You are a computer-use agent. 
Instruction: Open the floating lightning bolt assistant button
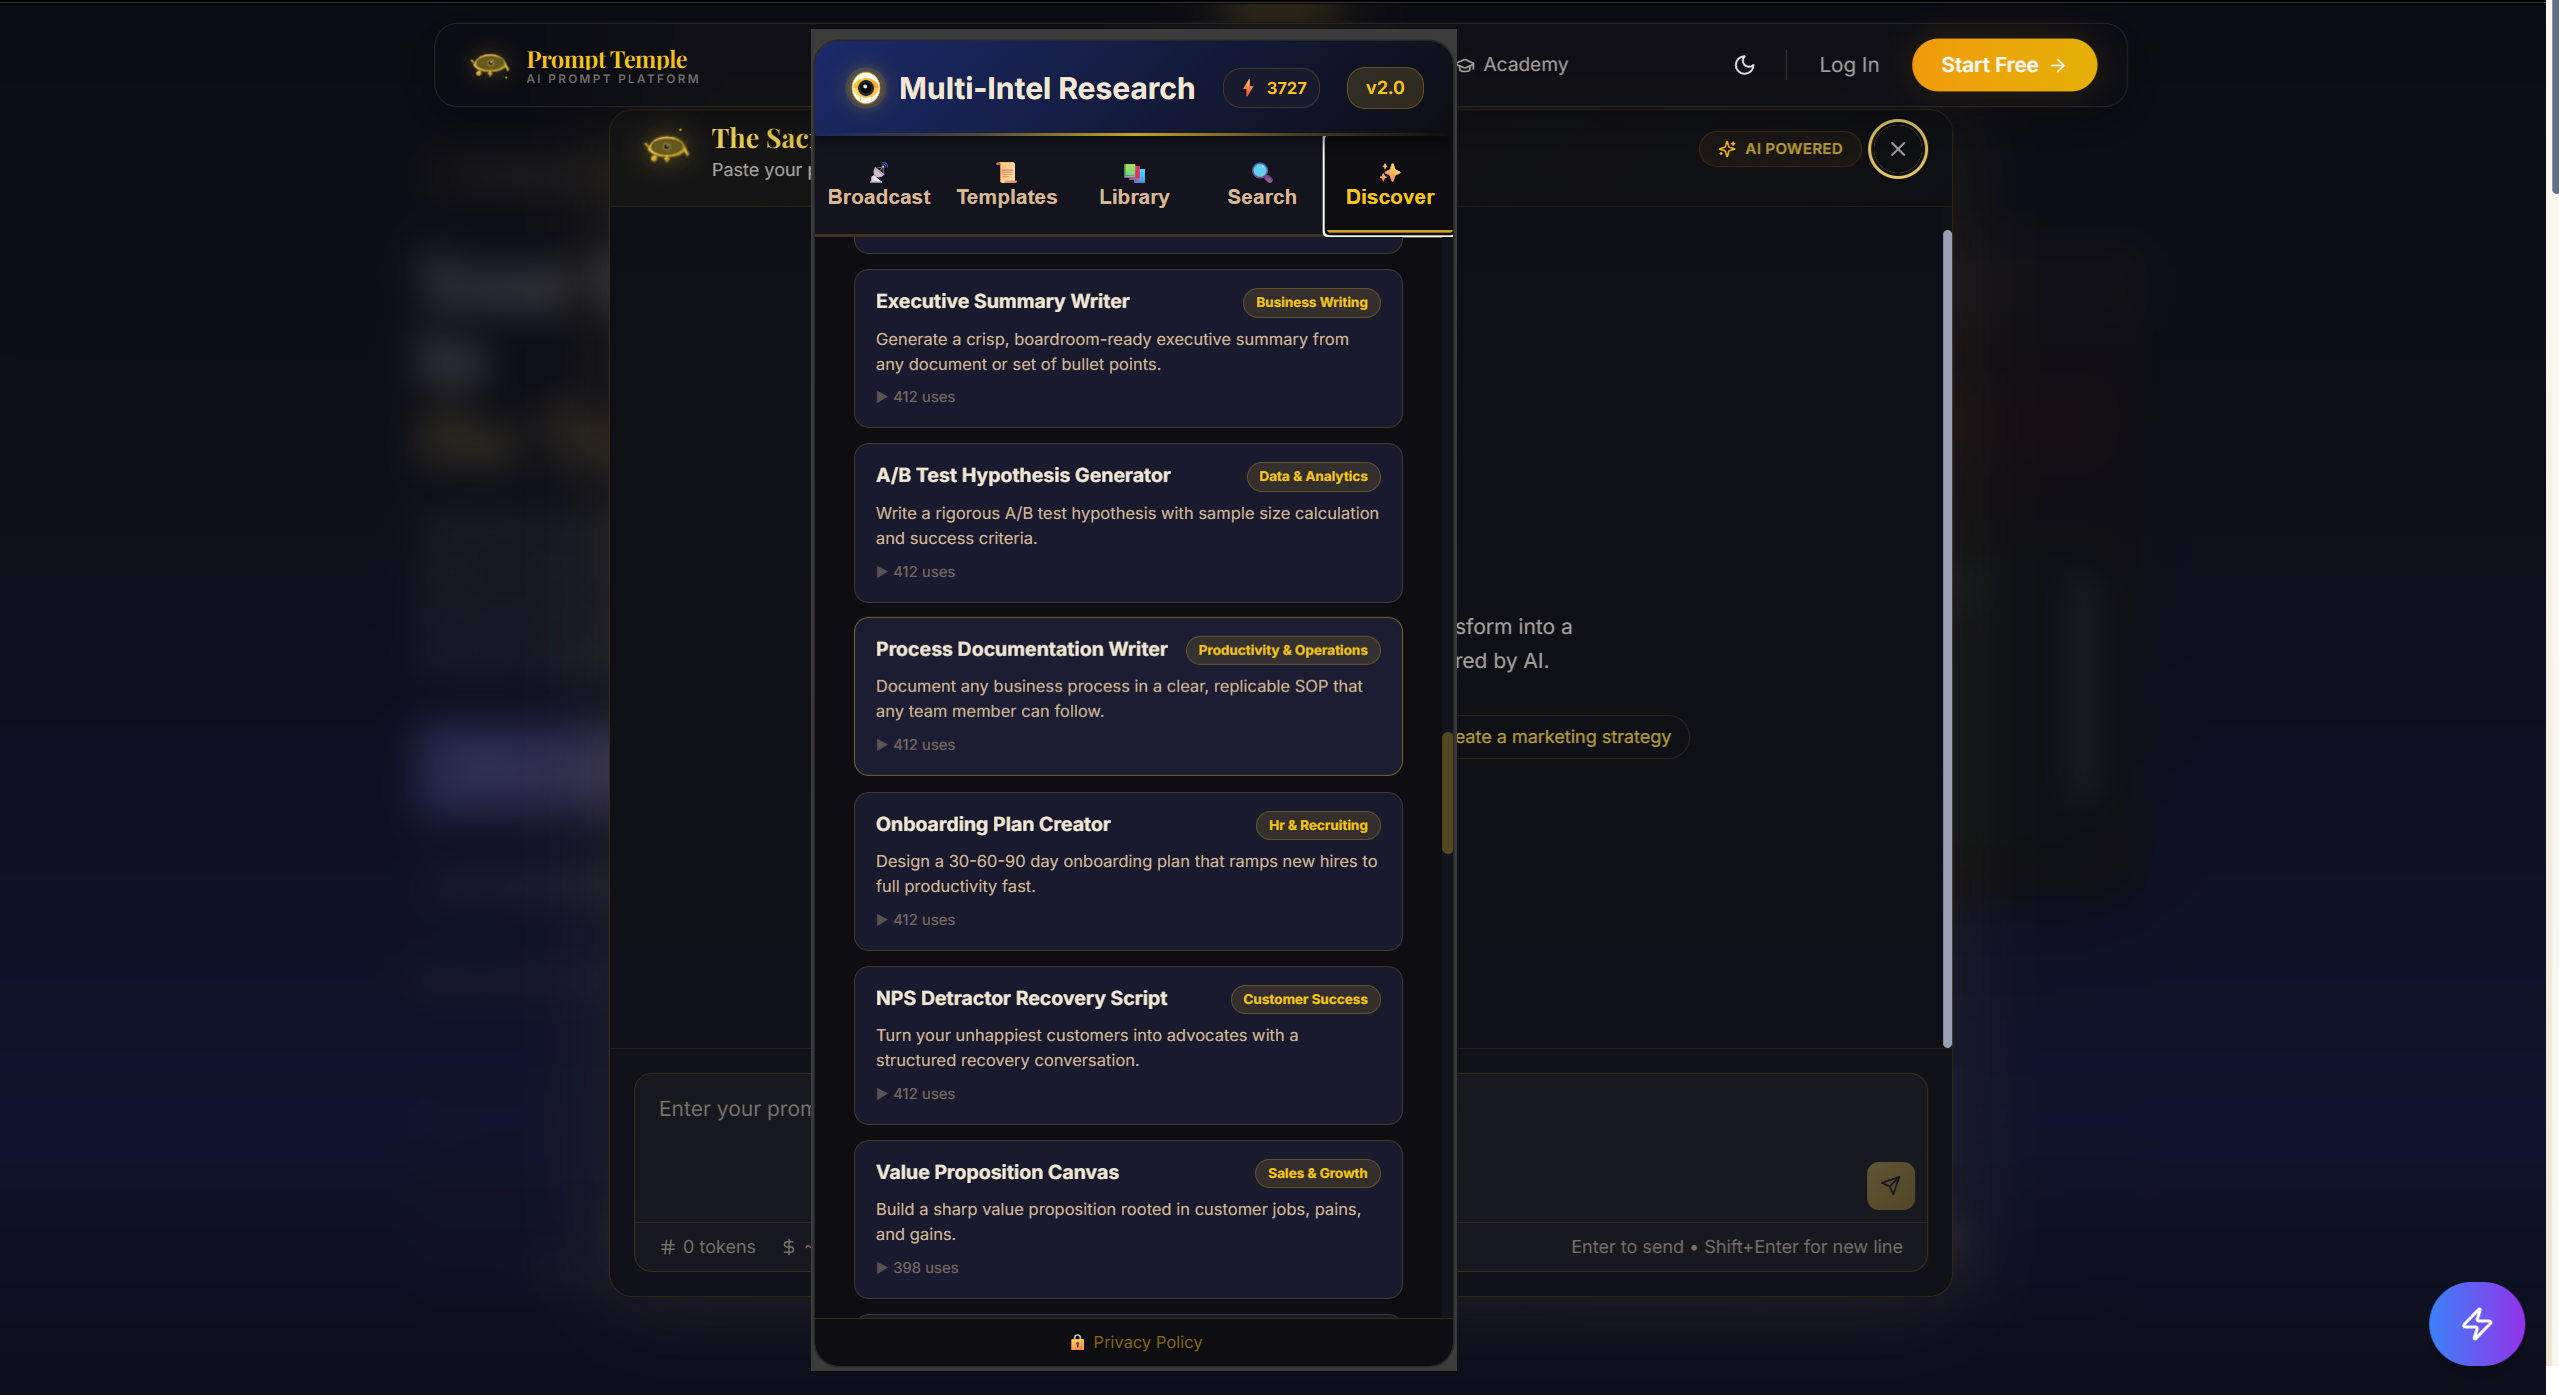(x=2476, y=1324)
